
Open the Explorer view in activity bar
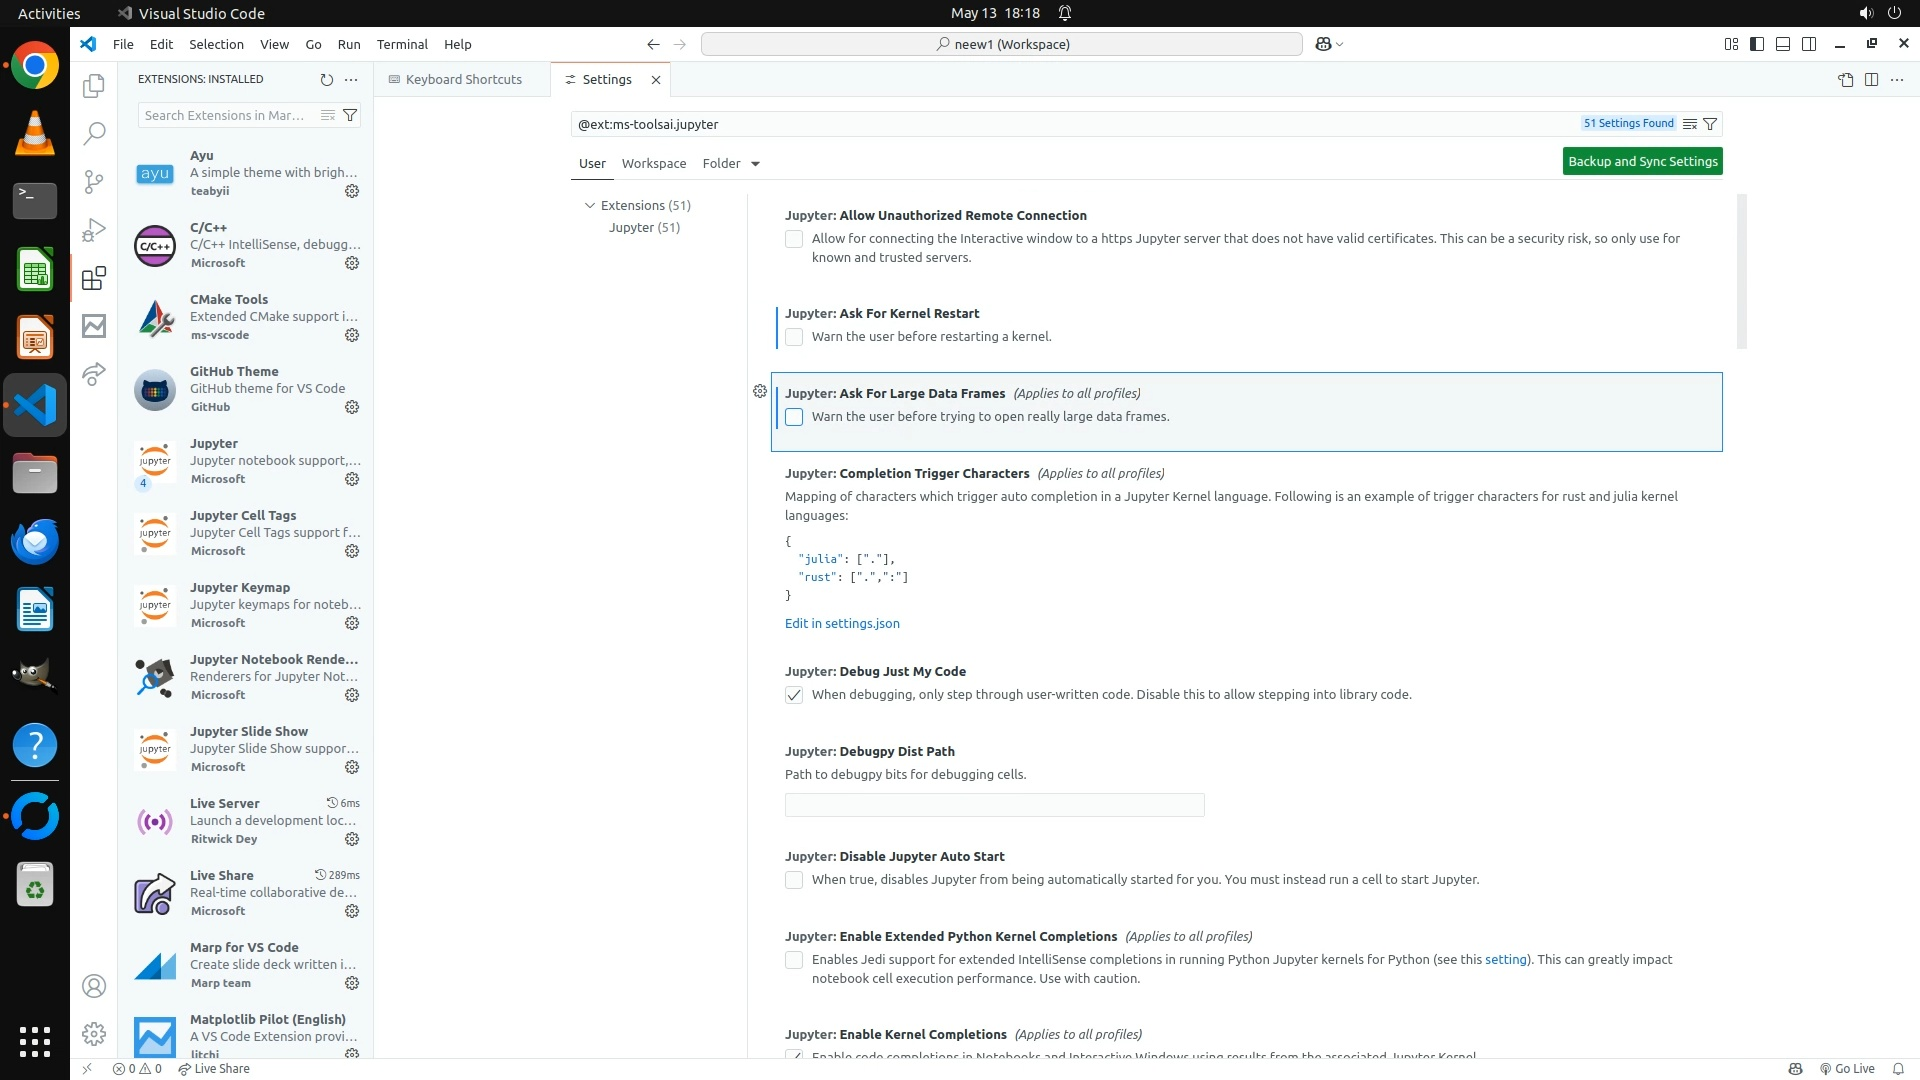point(94,86)
